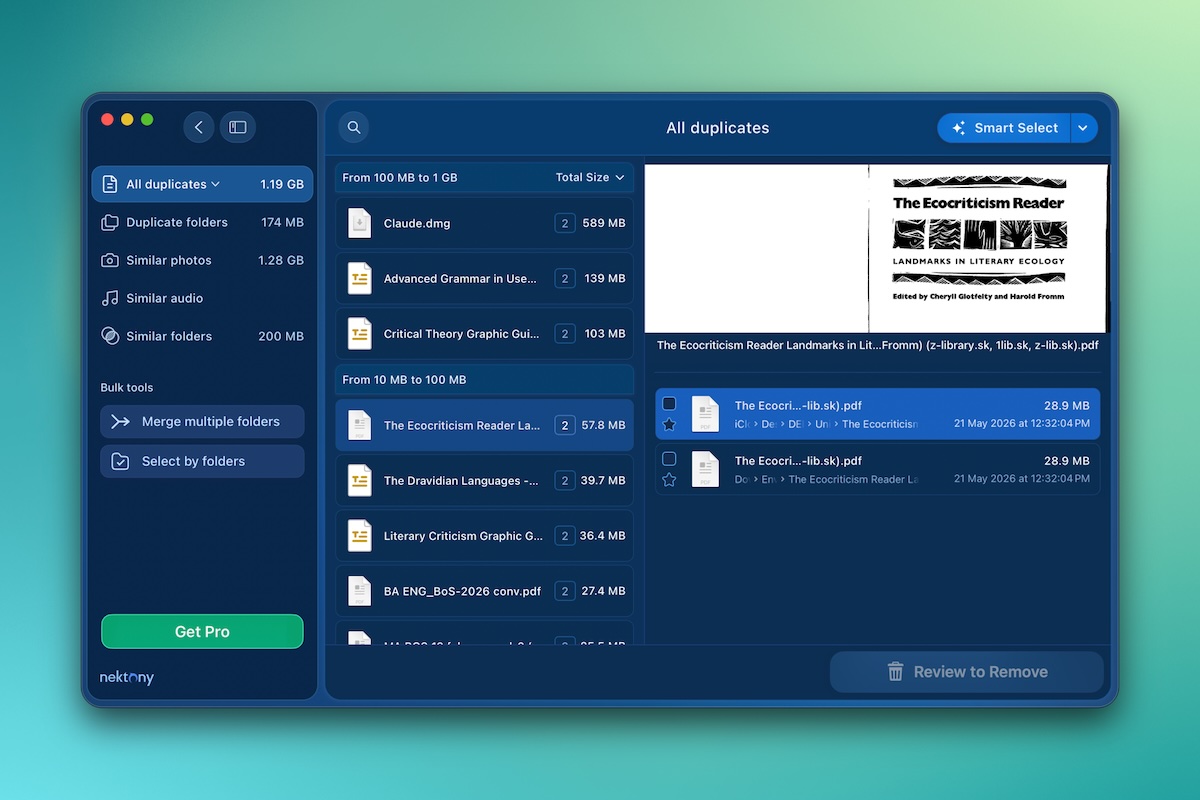
Task: Open Duplicate folders category
Action: click(x=202, y=222)
